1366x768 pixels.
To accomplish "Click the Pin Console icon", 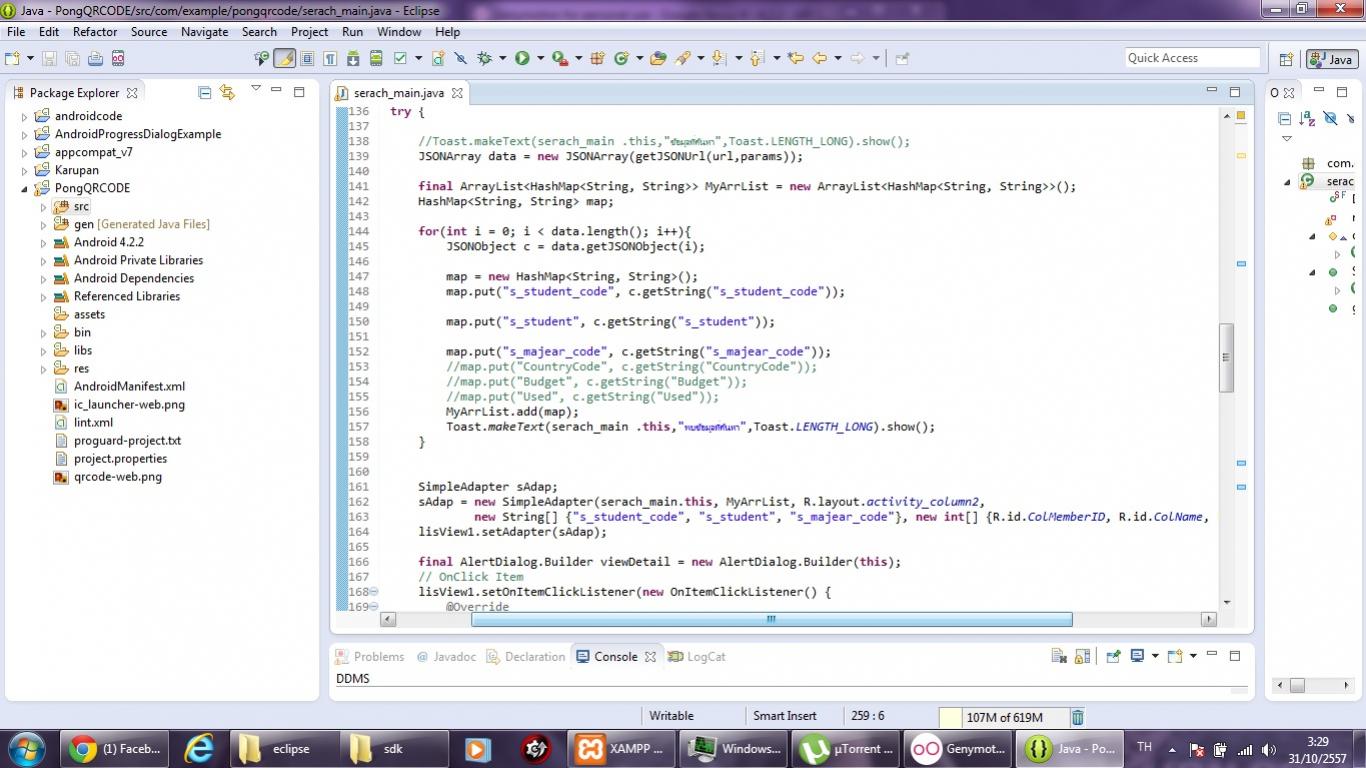I will tap(1112, 656).
